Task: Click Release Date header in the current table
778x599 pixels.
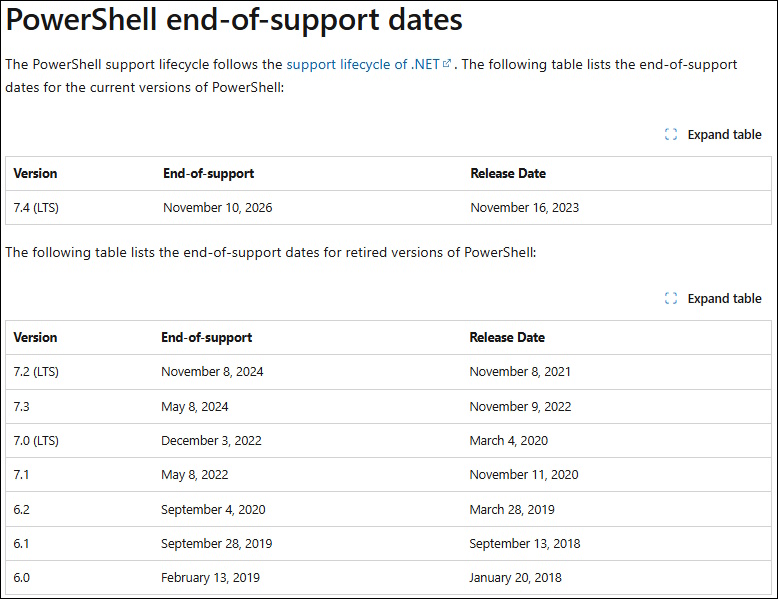Action: click(508, 173)
